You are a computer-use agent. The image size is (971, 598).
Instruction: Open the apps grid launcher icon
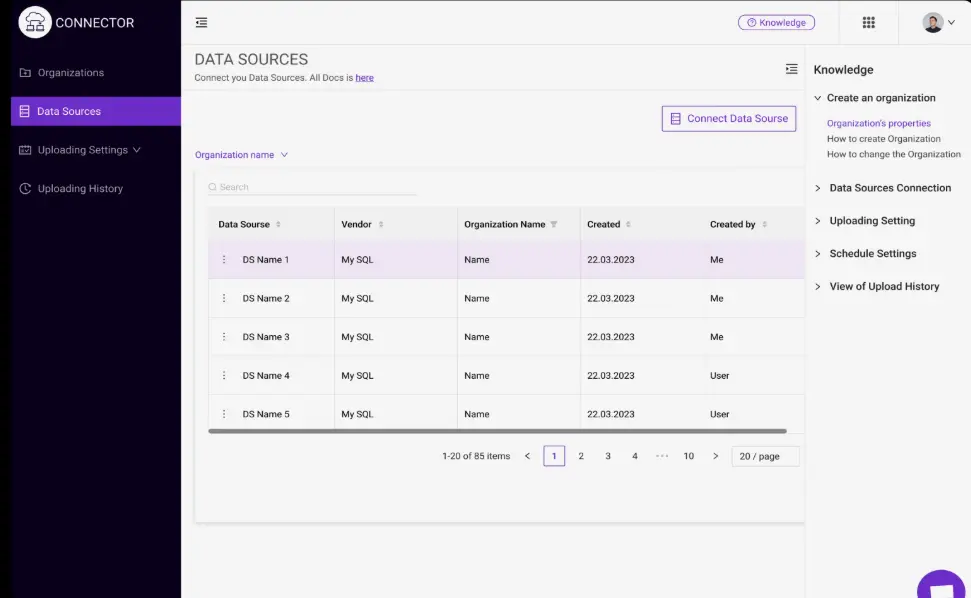pyautogui.click(x=868, y=23)
